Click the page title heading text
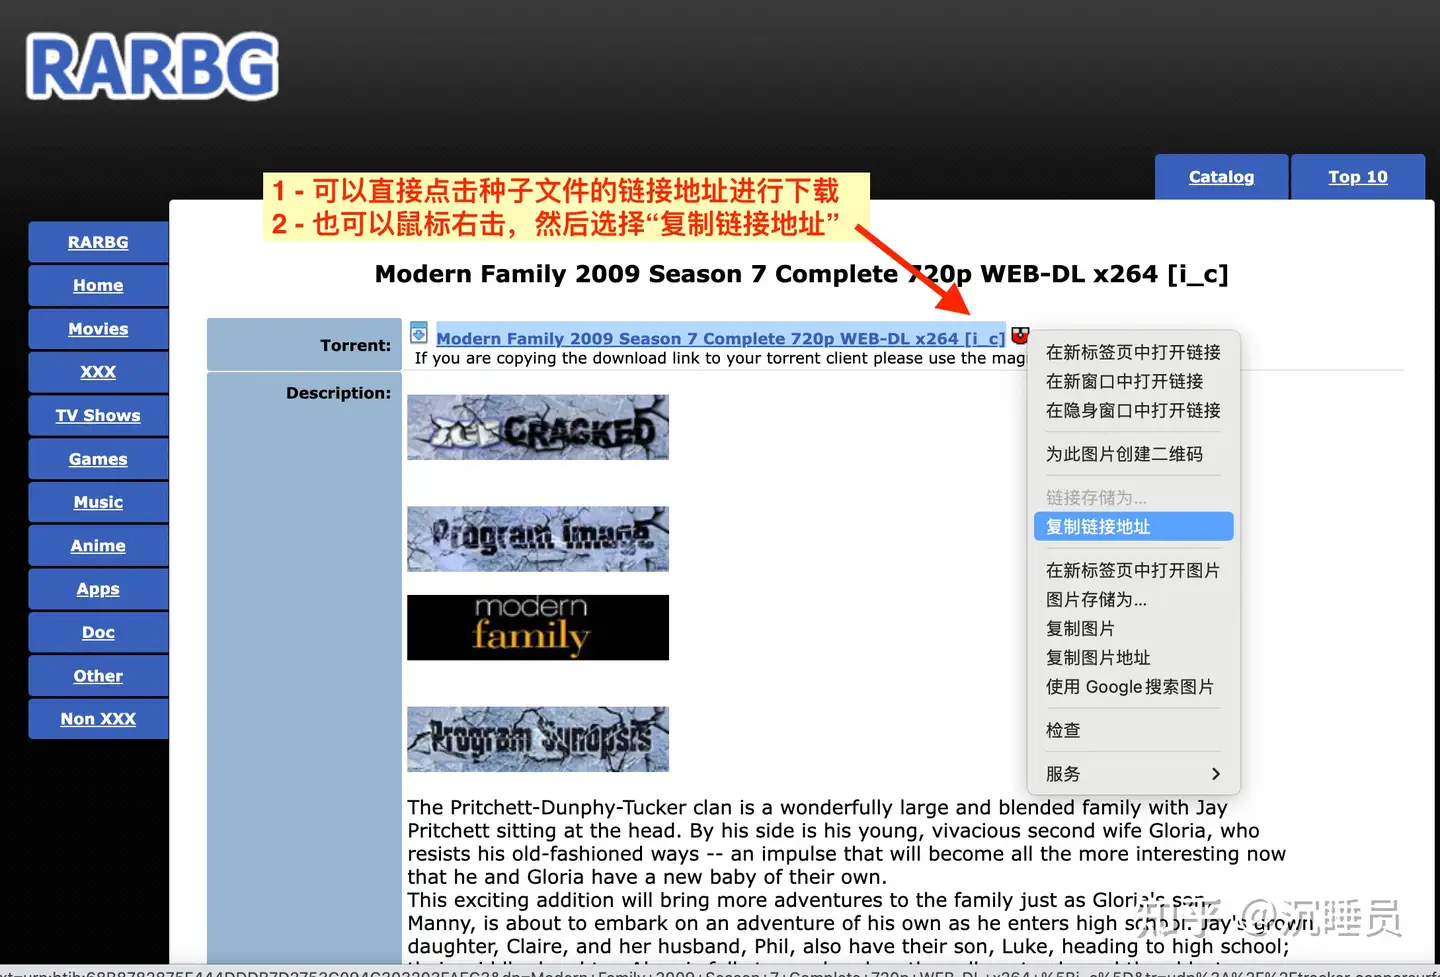Image resolution: width=1440 pixels, height=977 pixels. point(801,274)
